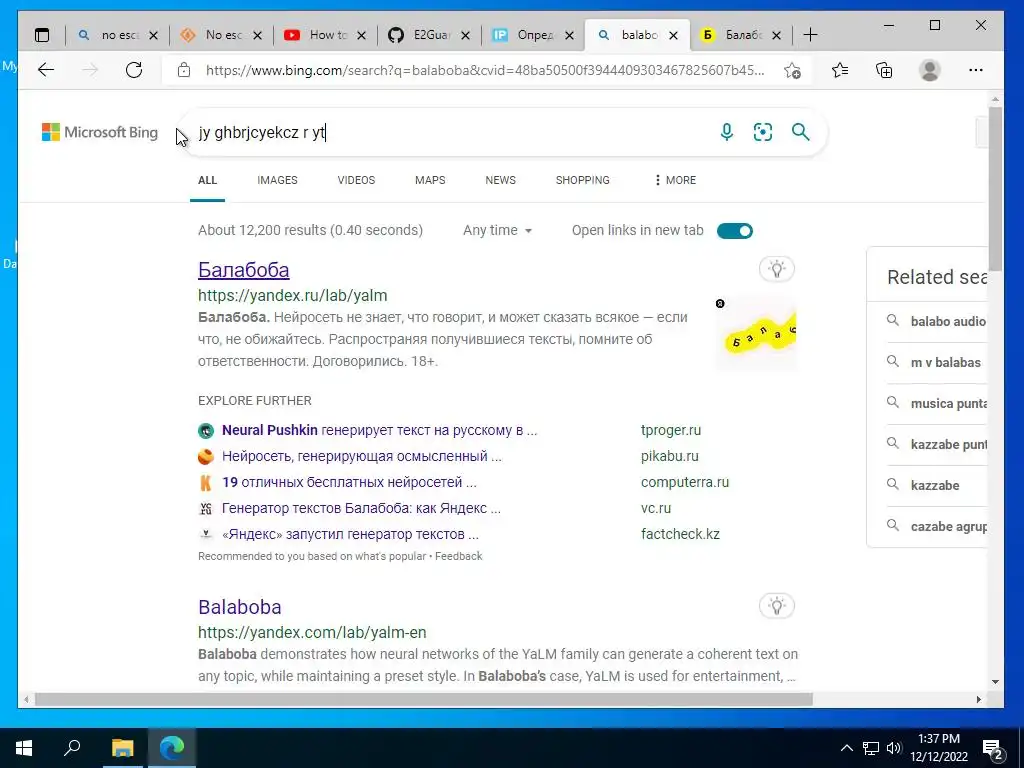Switch to the NEWS search tab

click(500, 180)
